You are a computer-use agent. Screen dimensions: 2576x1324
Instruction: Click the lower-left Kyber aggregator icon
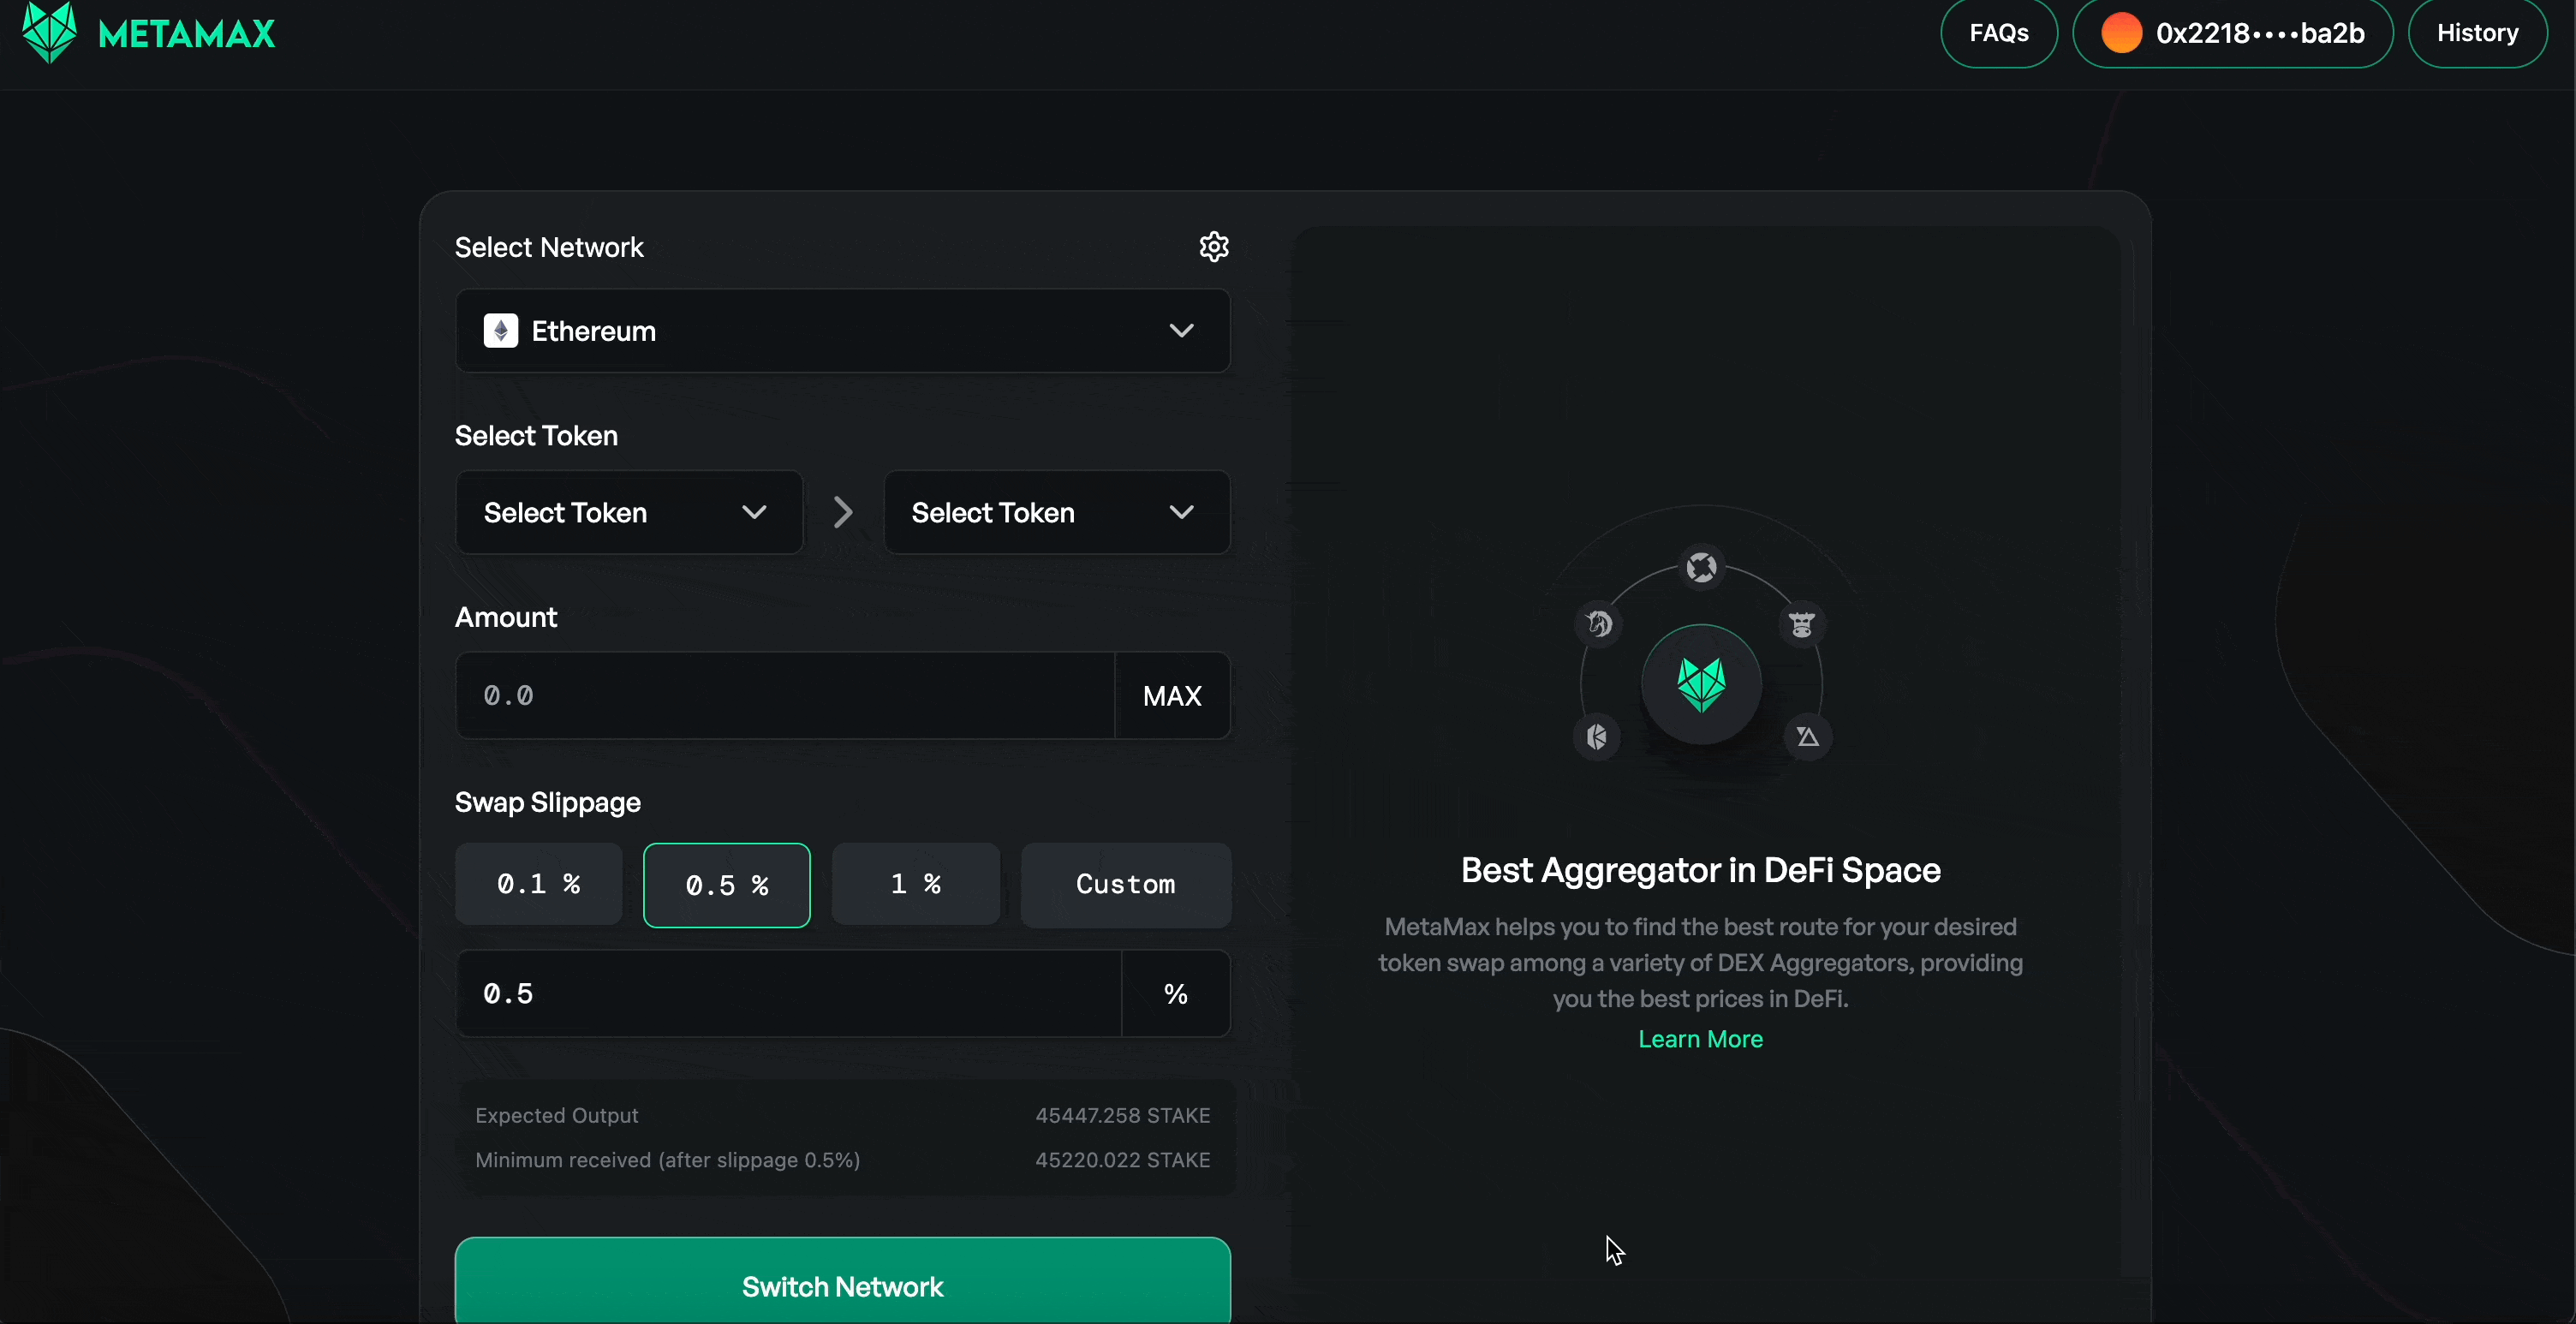[x=1596, y=738]
